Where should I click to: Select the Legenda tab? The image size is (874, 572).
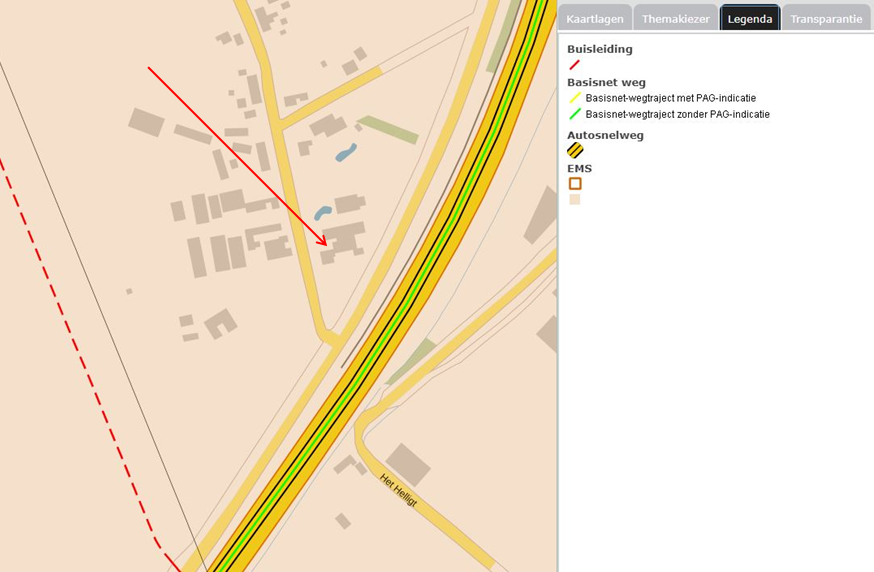pyautogui.click(x=750, y=18)
